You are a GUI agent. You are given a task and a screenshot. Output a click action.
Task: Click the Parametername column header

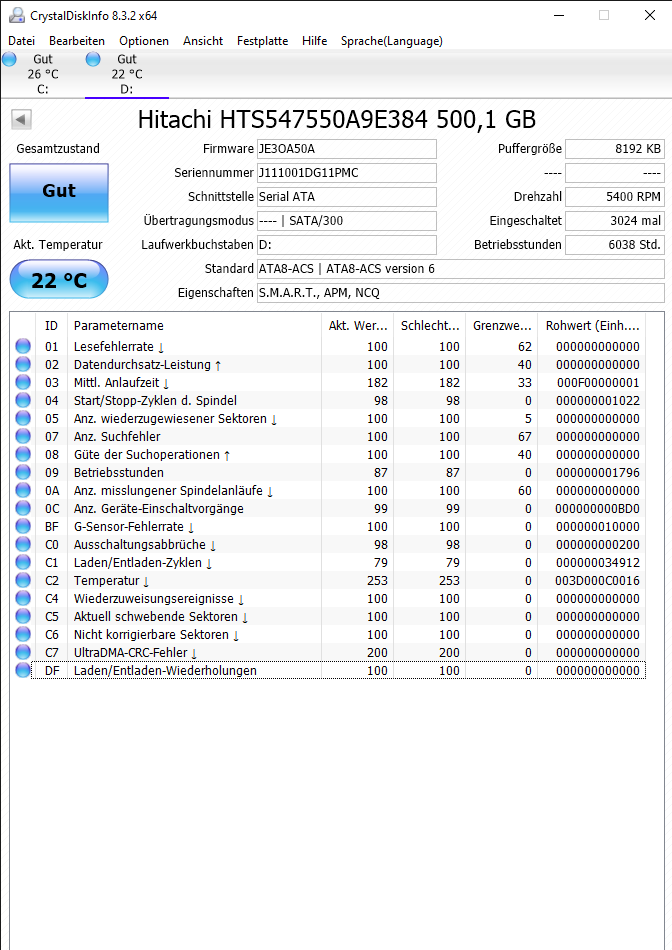pos(194,325)
